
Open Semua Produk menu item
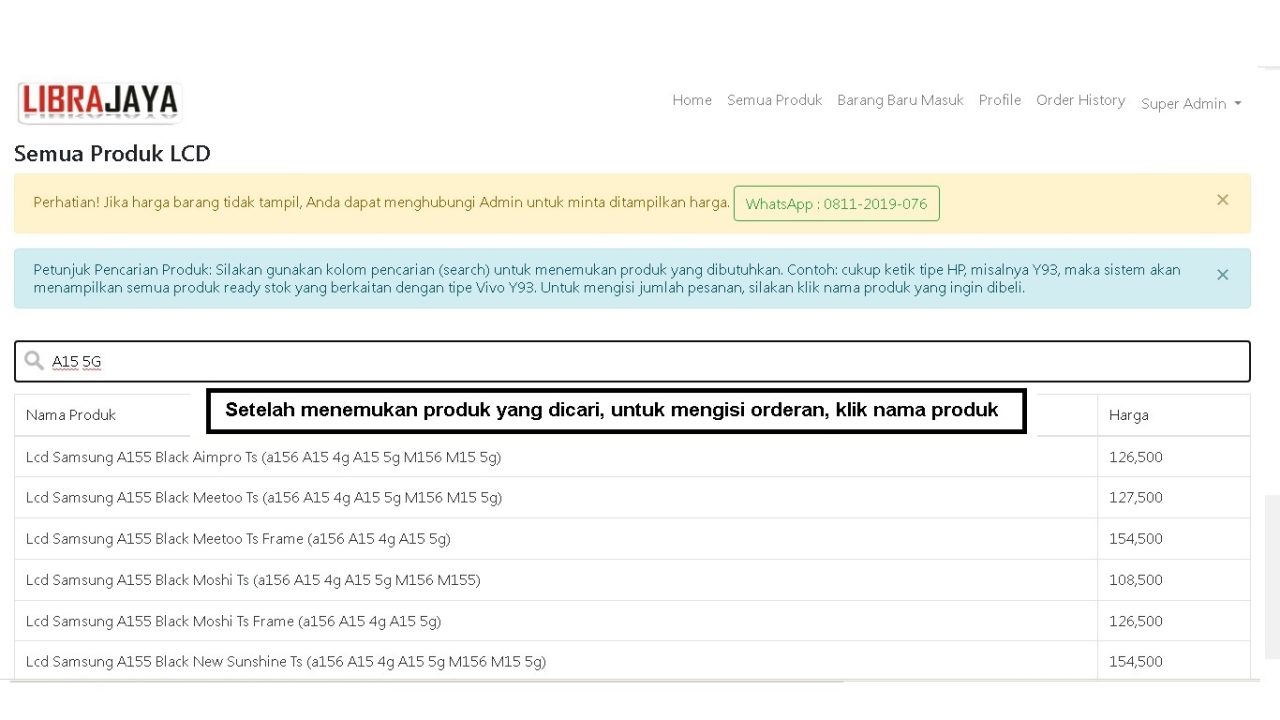pos(774,100)
